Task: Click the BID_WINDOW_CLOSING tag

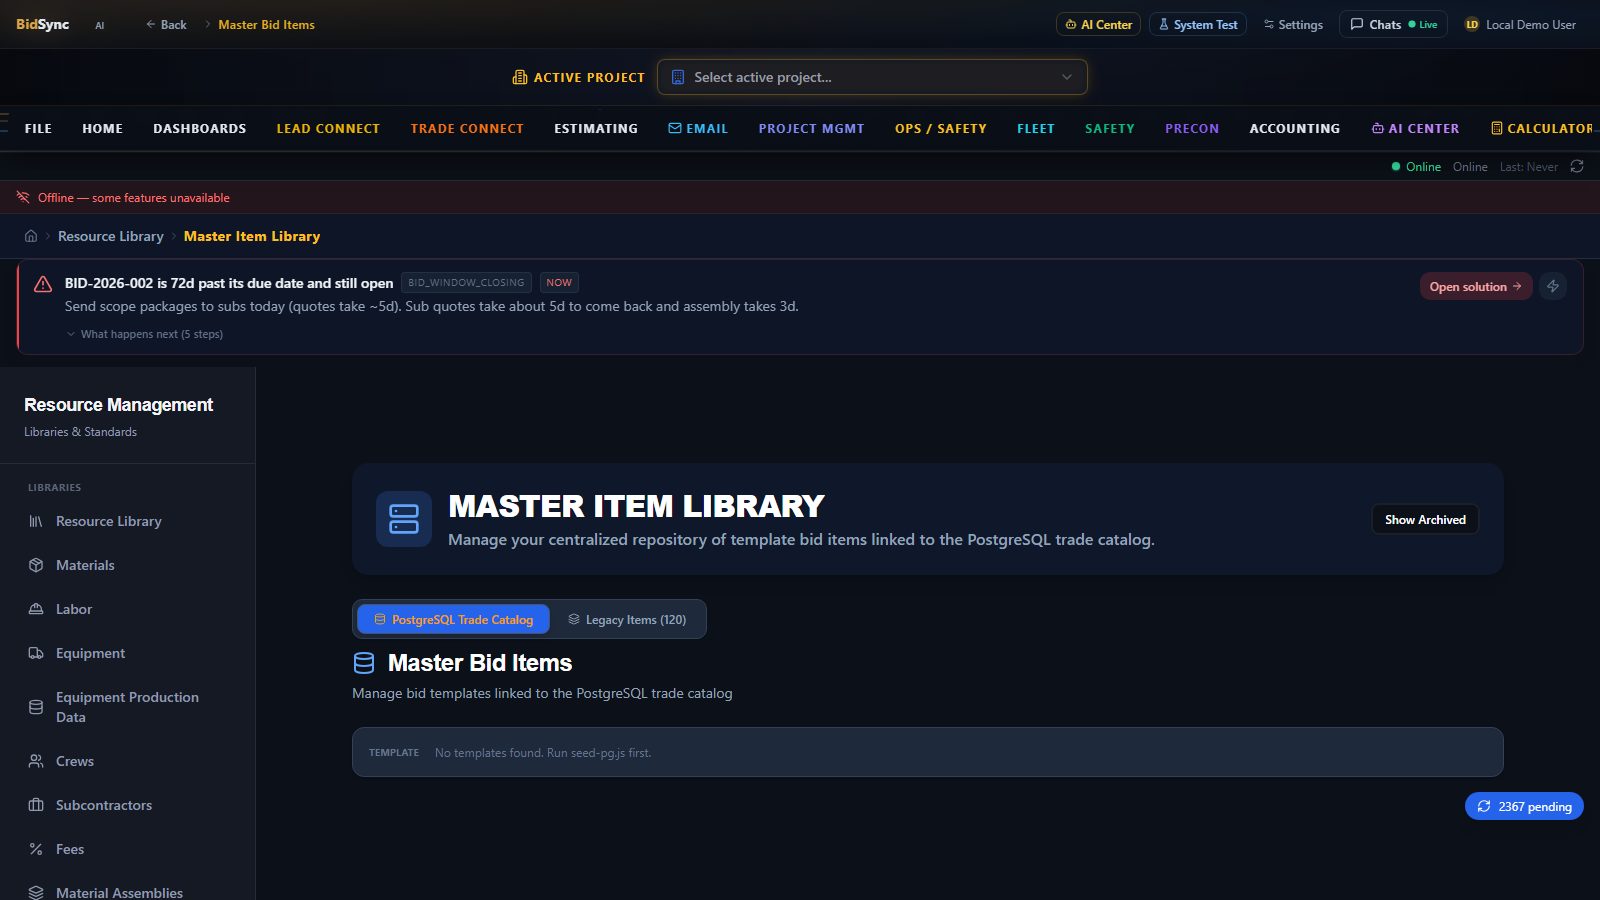Action: (x=466, y=283)
